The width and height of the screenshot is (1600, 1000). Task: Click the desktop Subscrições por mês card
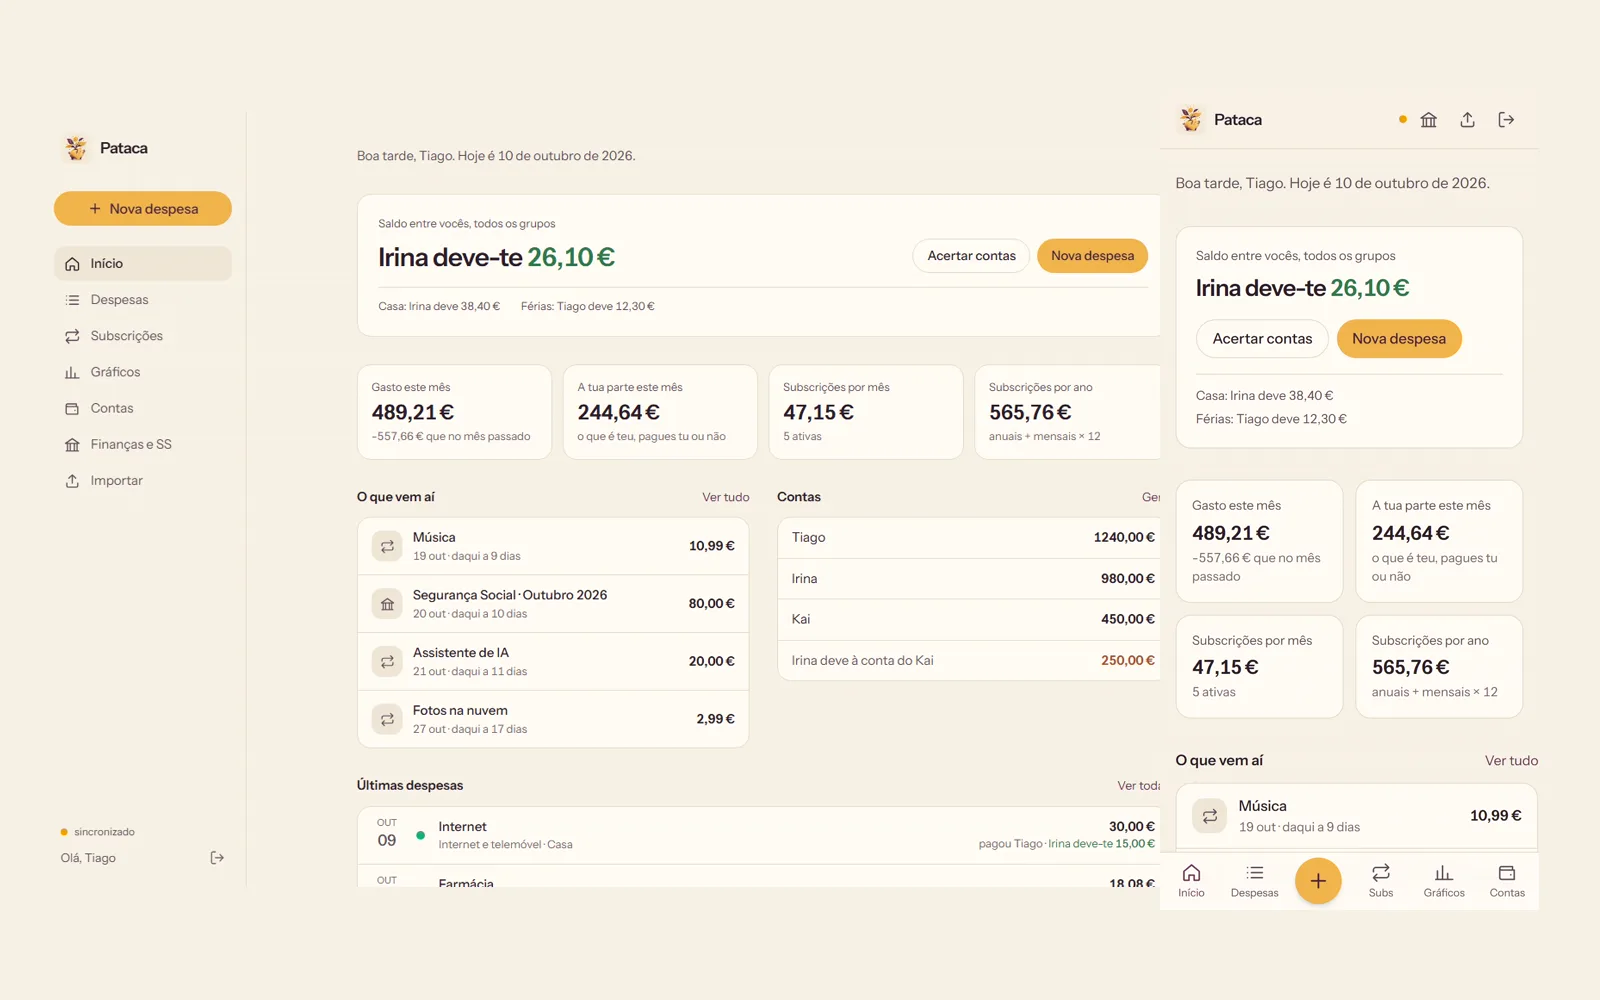[x=866, y=412]
